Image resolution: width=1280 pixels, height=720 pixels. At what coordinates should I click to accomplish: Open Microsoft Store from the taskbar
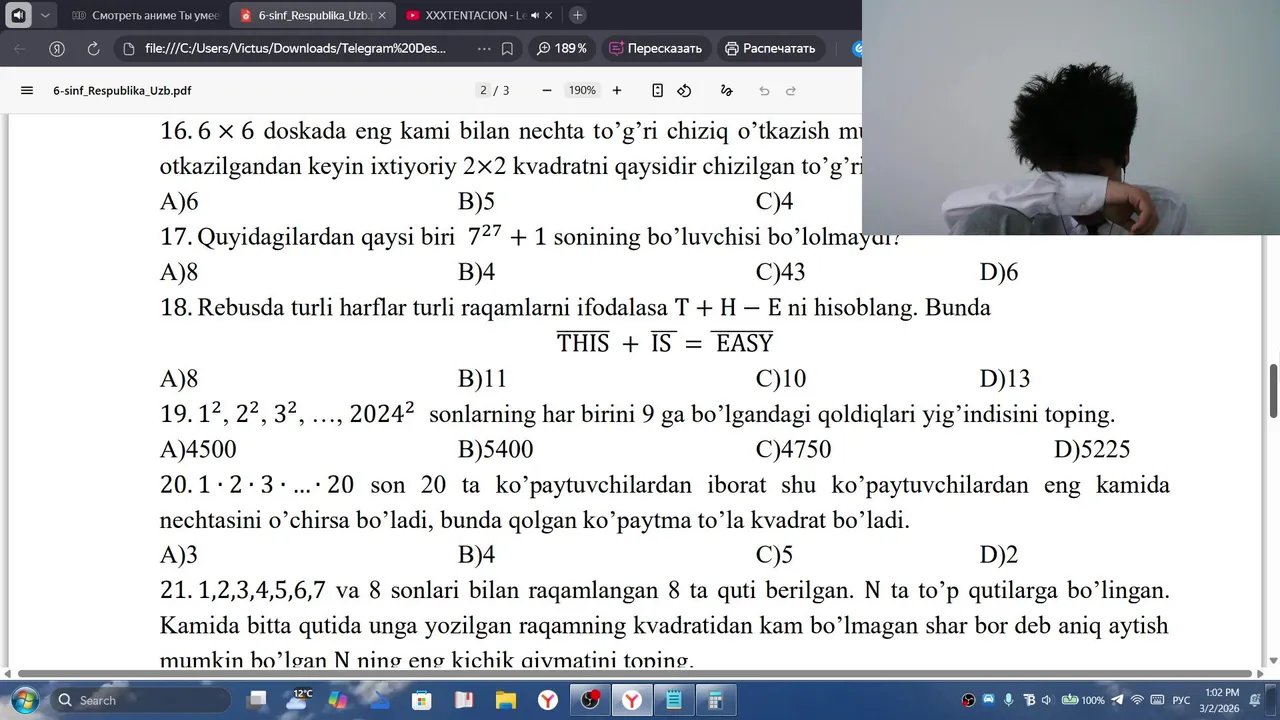pos(421,700)
